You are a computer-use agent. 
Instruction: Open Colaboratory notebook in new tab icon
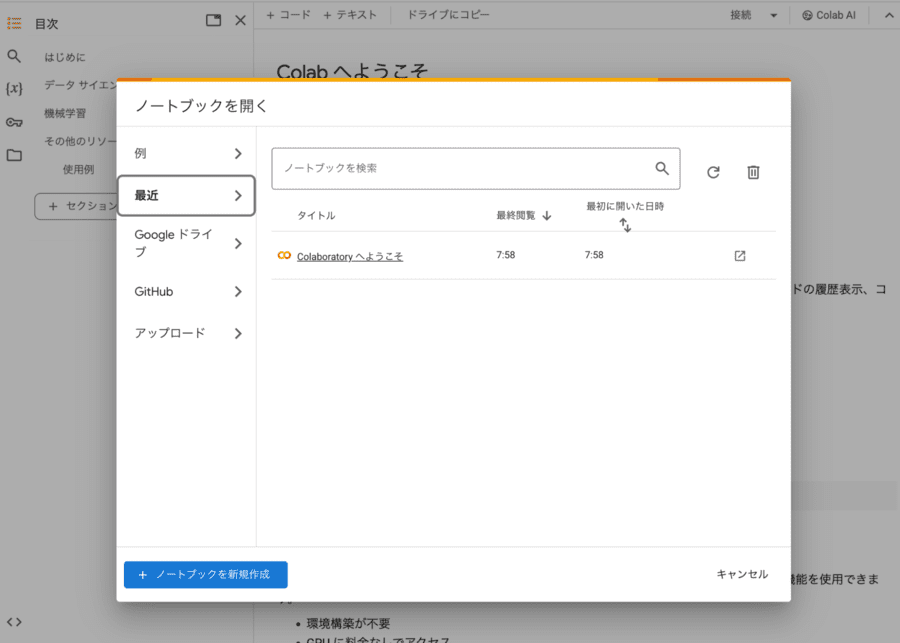click(740, 256)
